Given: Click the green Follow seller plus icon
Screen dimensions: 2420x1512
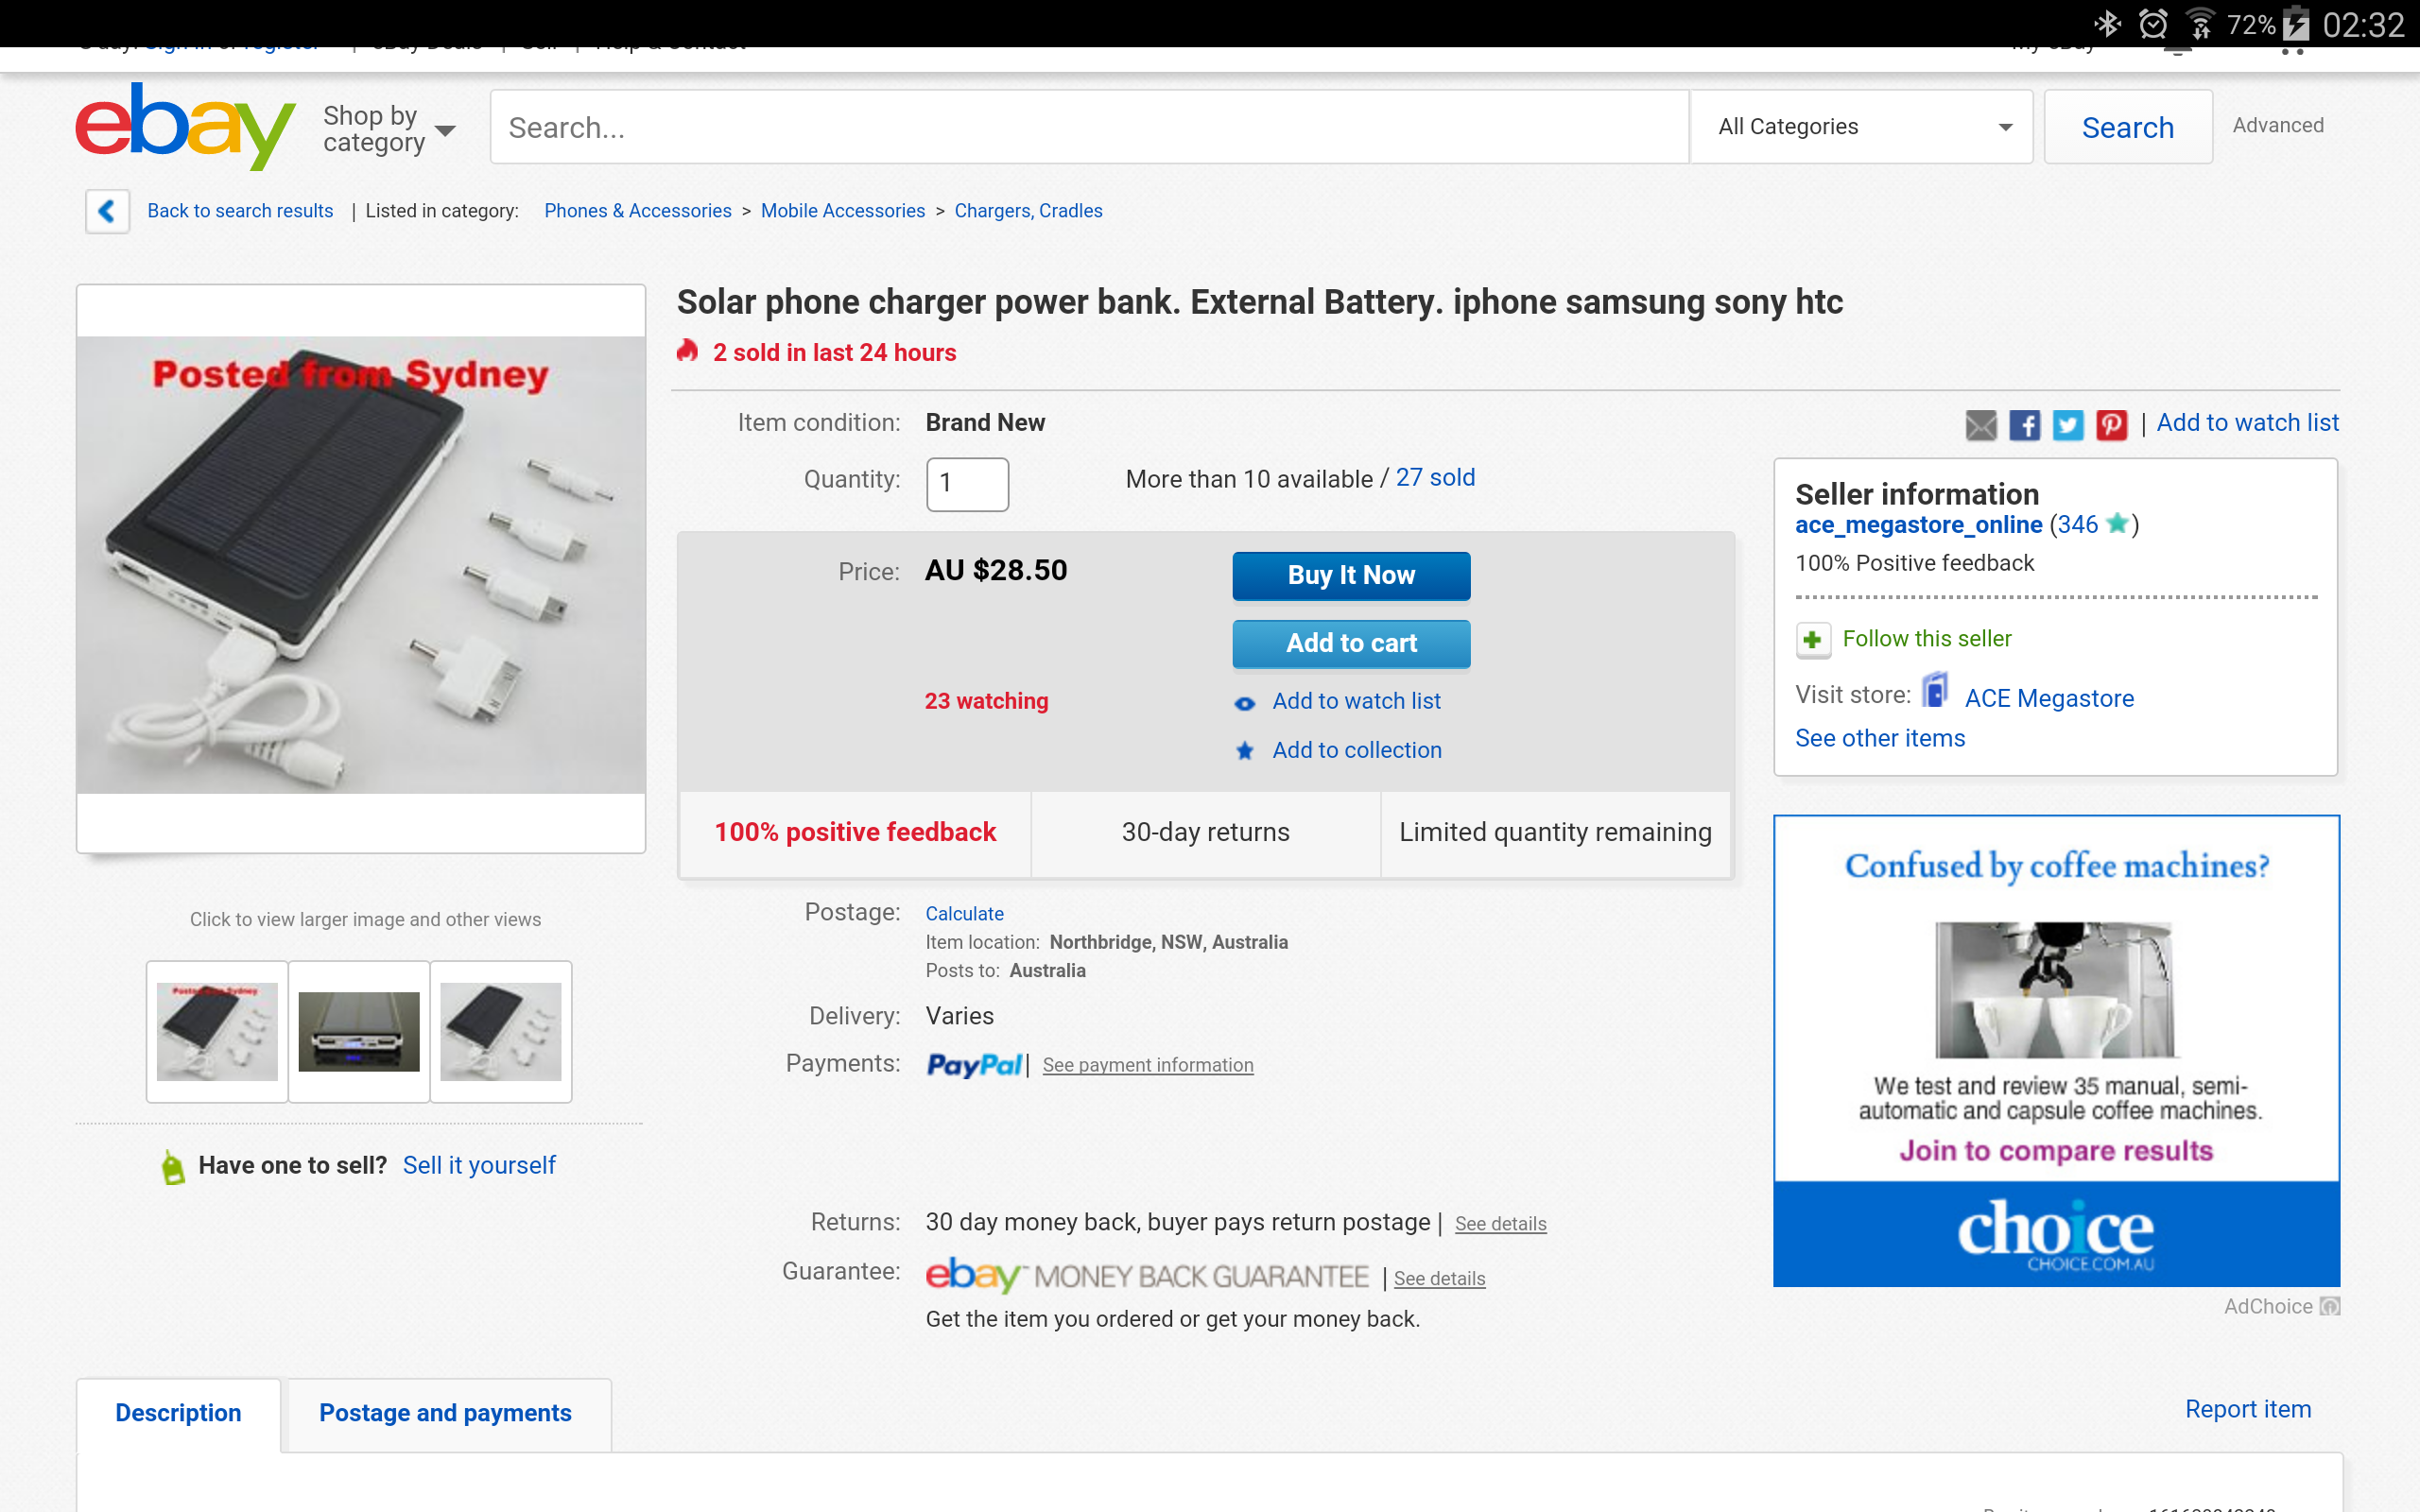Looking at the screenshot, I should [1813, 639].
